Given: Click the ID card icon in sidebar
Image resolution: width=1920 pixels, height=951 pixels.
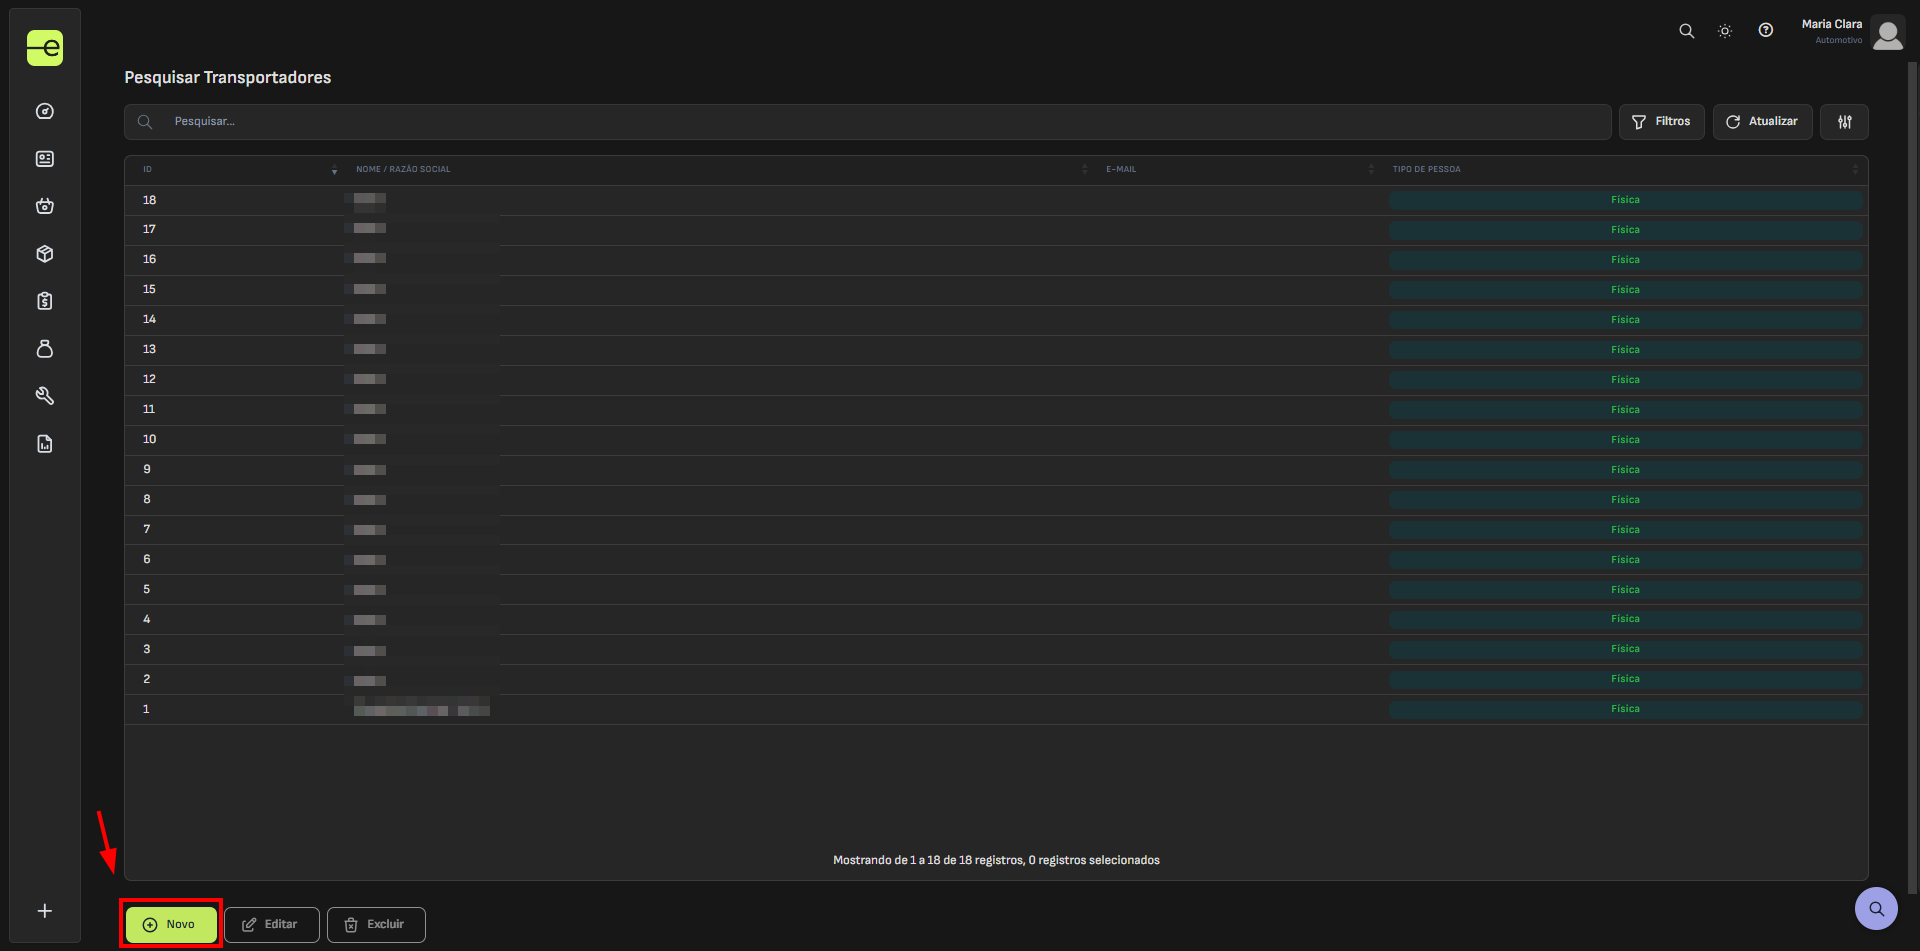Looking at the screenshot, I should pos(45,159).
